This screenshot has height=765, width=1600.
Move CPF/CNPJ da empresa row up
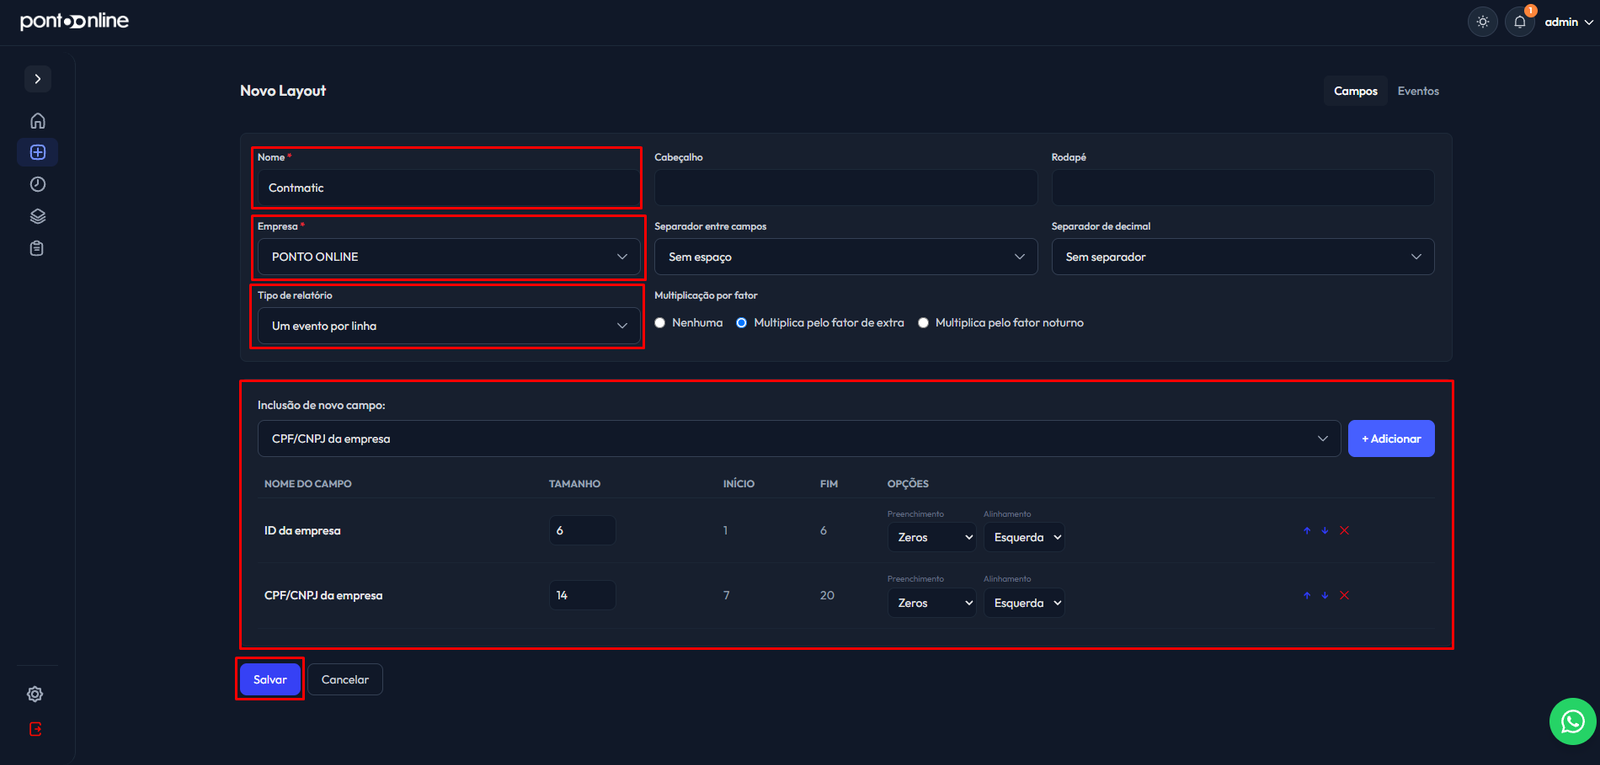(x=1307, y=596)
